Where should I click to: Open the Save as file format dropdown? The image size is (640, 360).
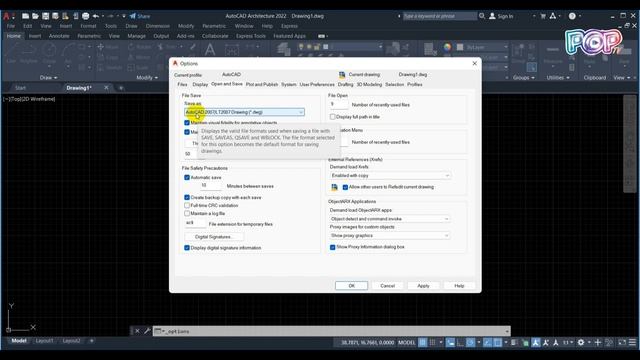(244, 112)
